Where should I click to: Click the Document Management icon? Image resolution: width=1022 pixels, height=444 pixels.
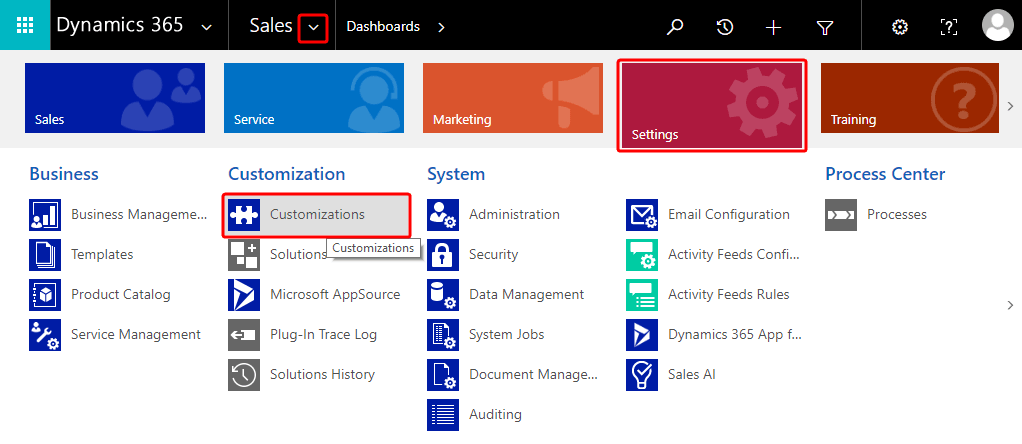click(443, 375)
